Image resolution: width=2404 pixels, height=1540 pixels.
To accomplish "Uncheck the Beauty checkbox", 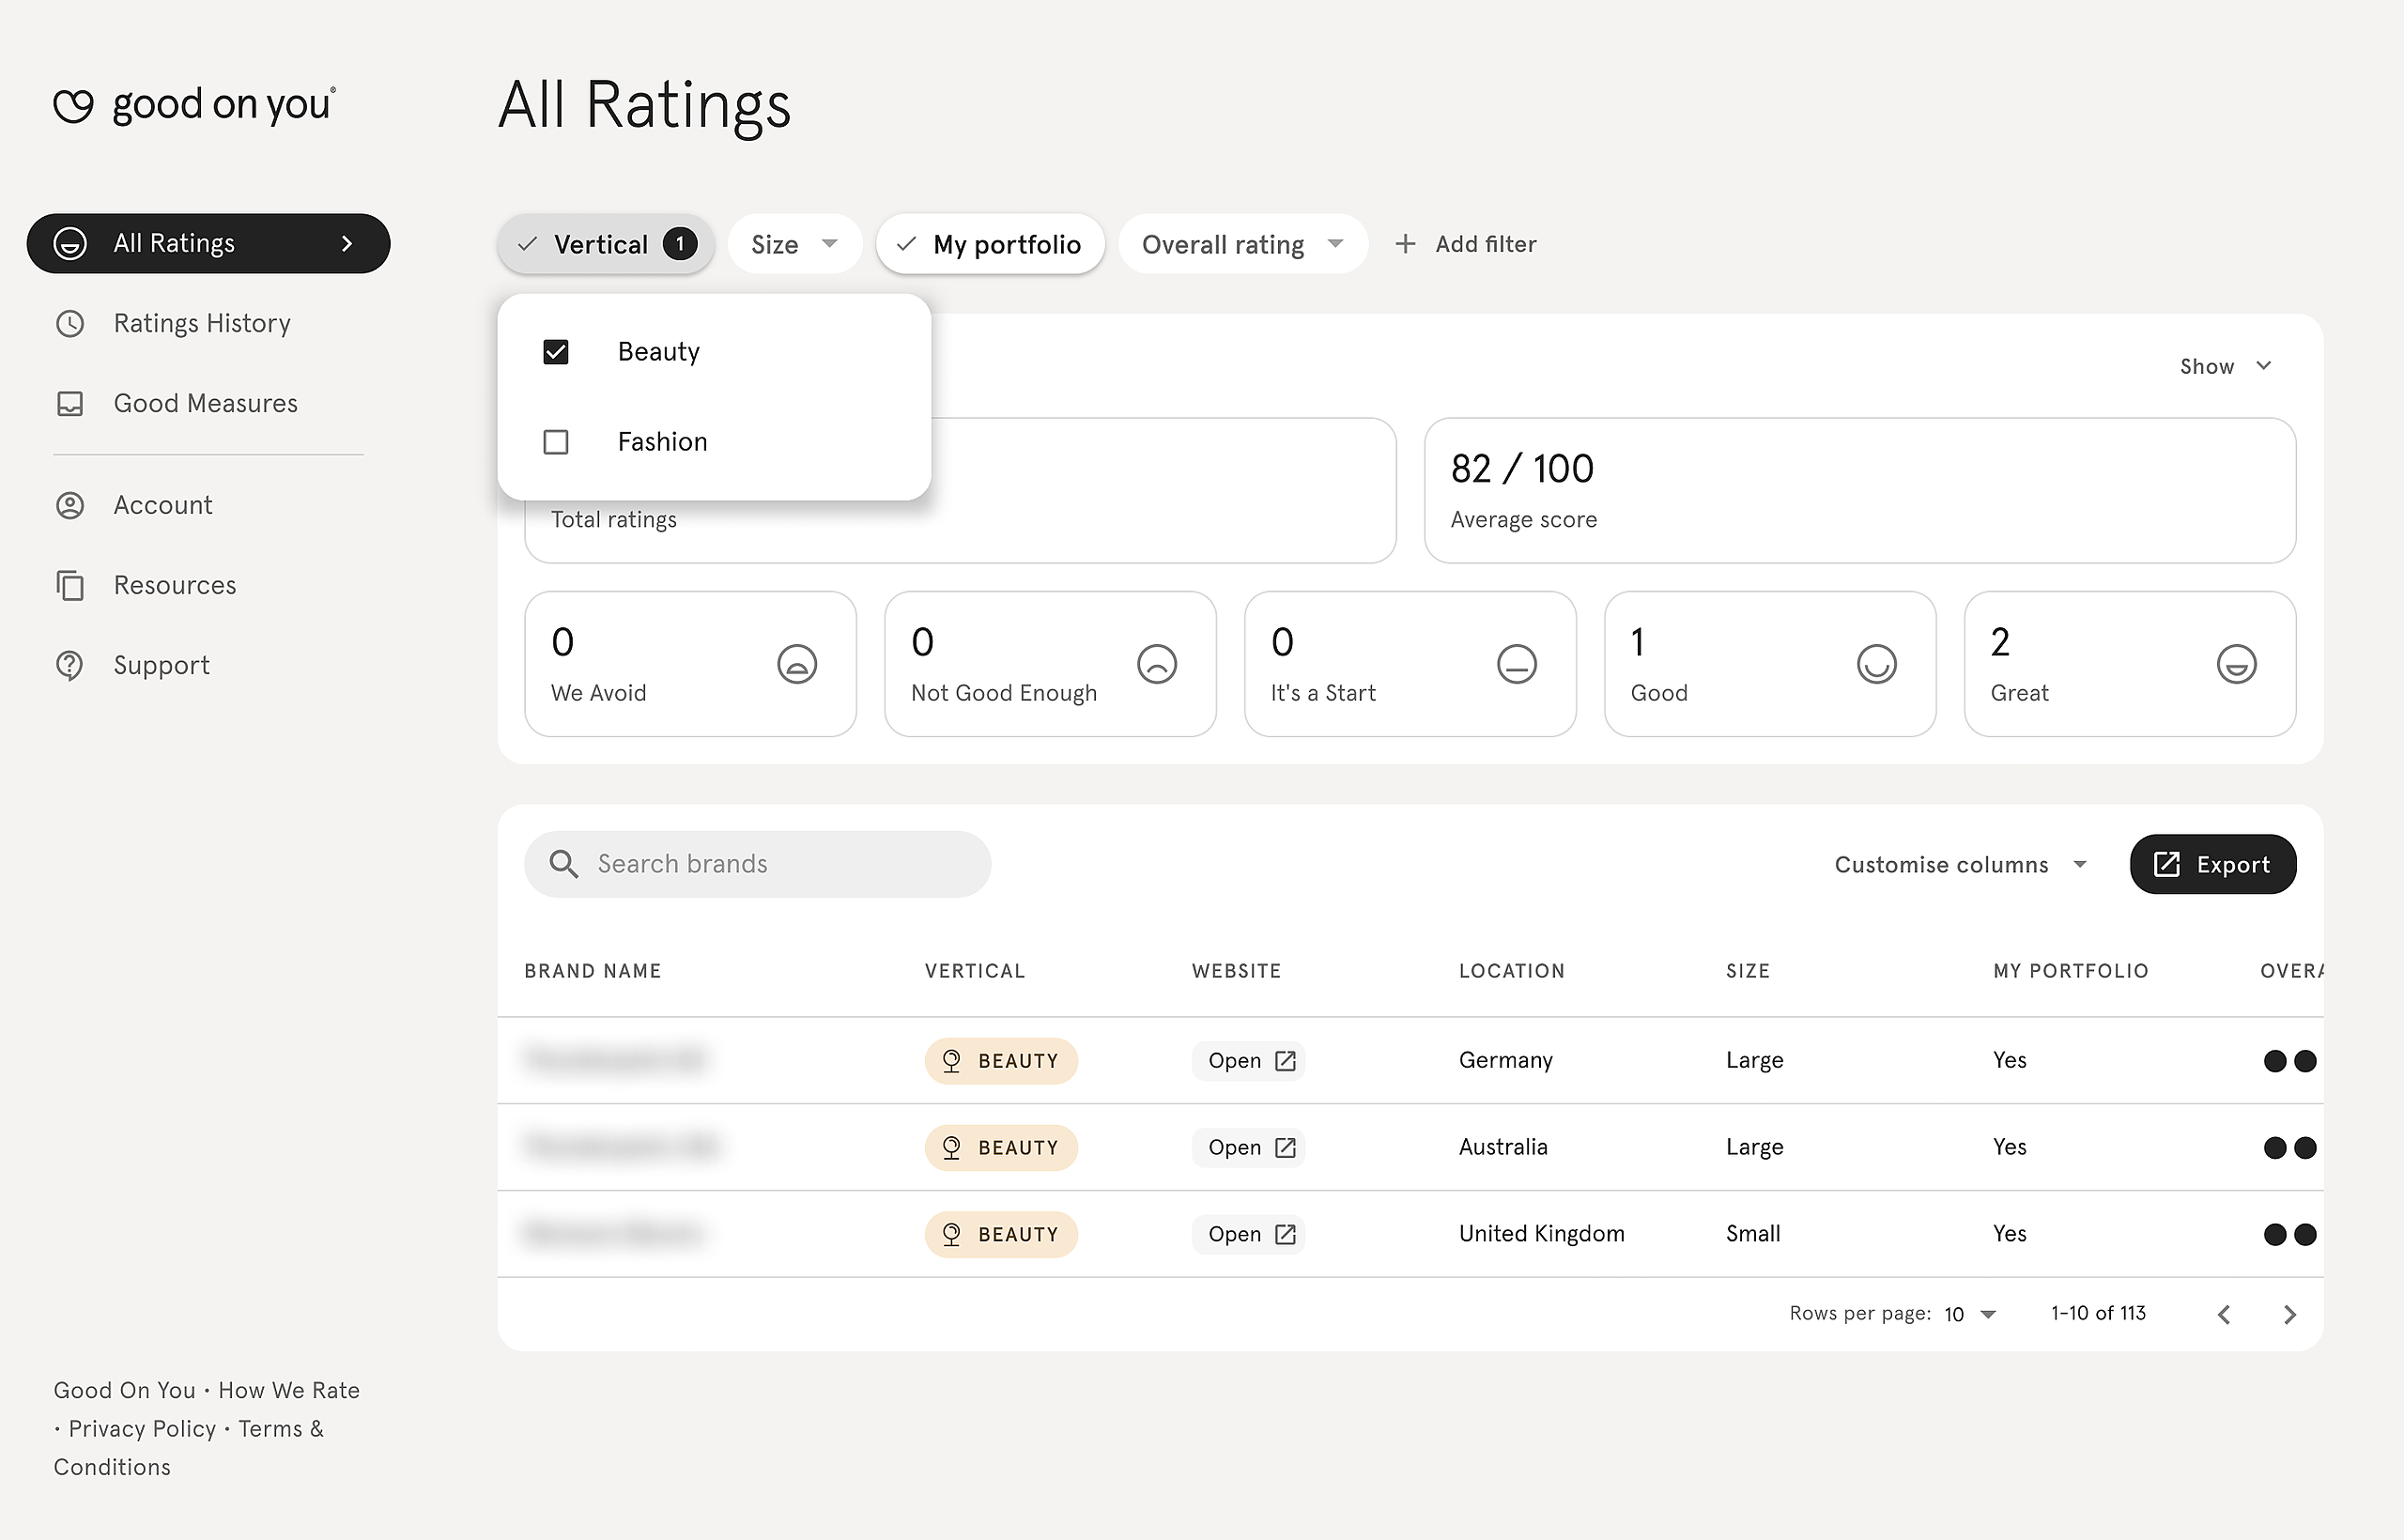I will (556, 352).
